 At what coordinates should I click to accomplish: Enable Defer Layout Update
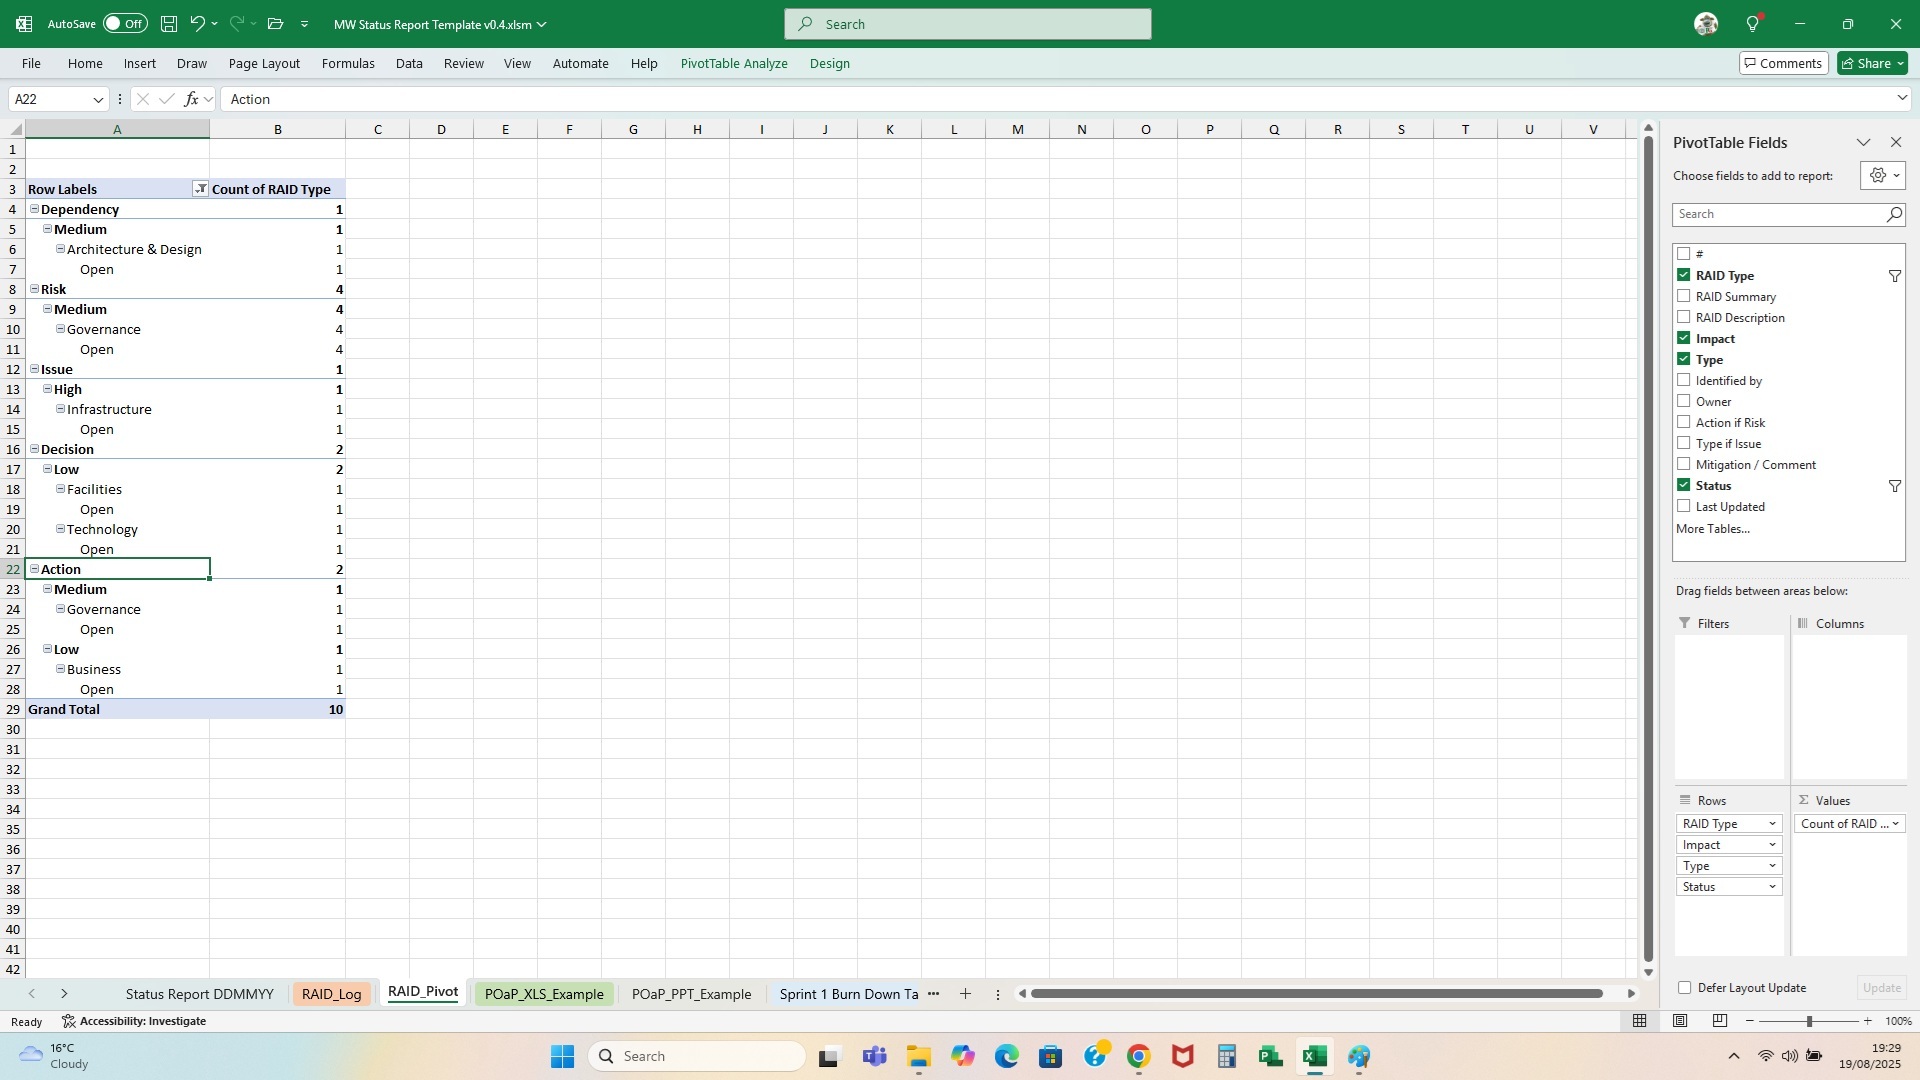coord(1684,987)
